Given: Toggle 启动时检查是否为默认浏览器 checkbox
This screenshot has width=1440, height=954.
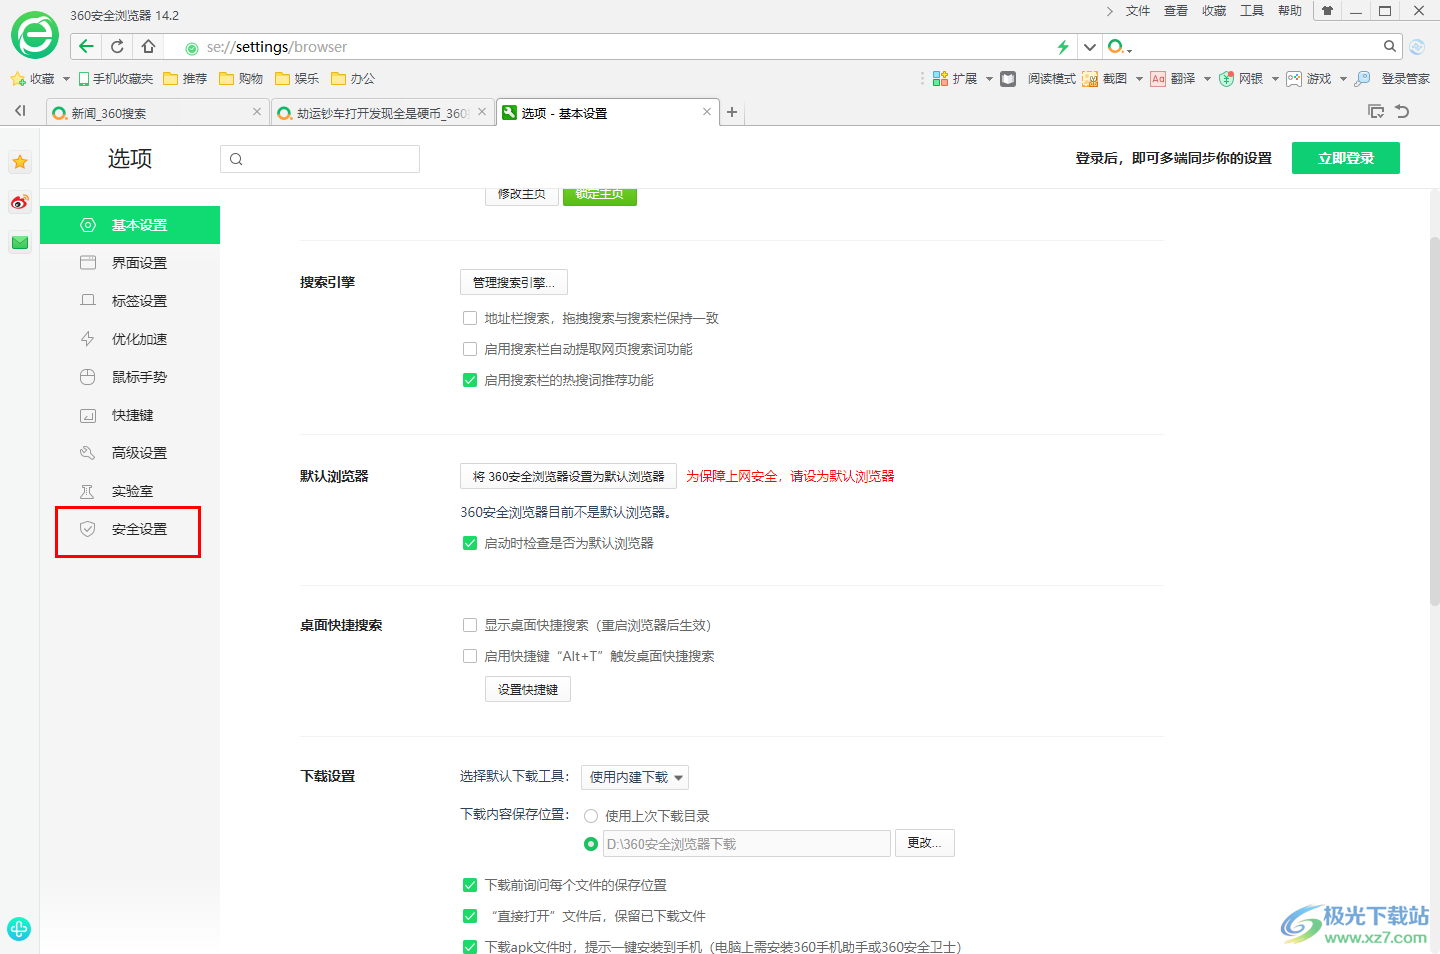Looking at the screenshot, I should (x=470, y=543).
